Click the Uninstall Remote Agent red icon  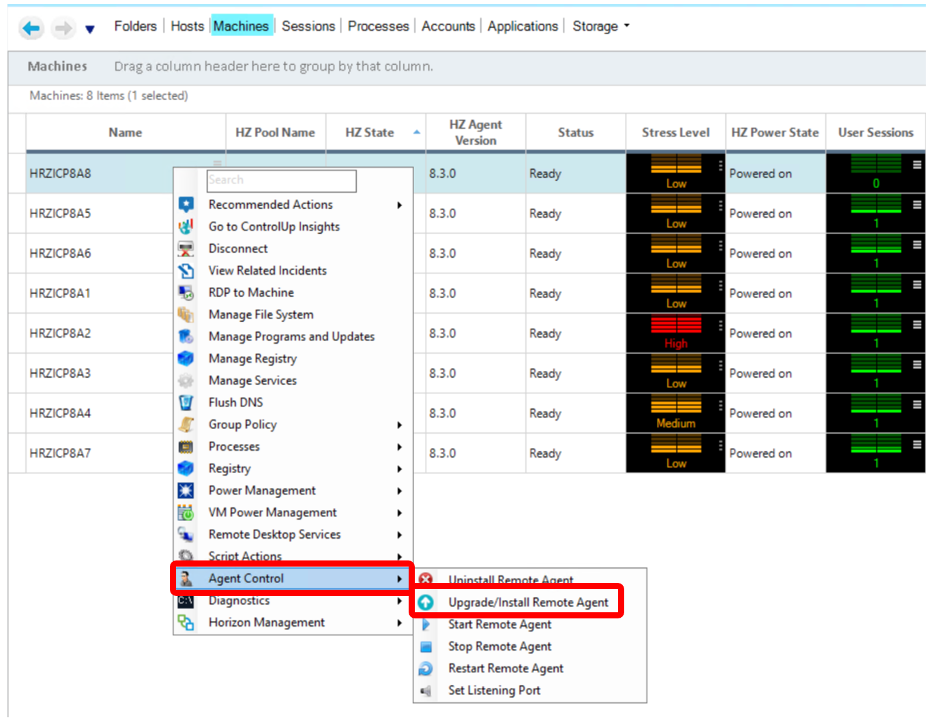point(426,580)
